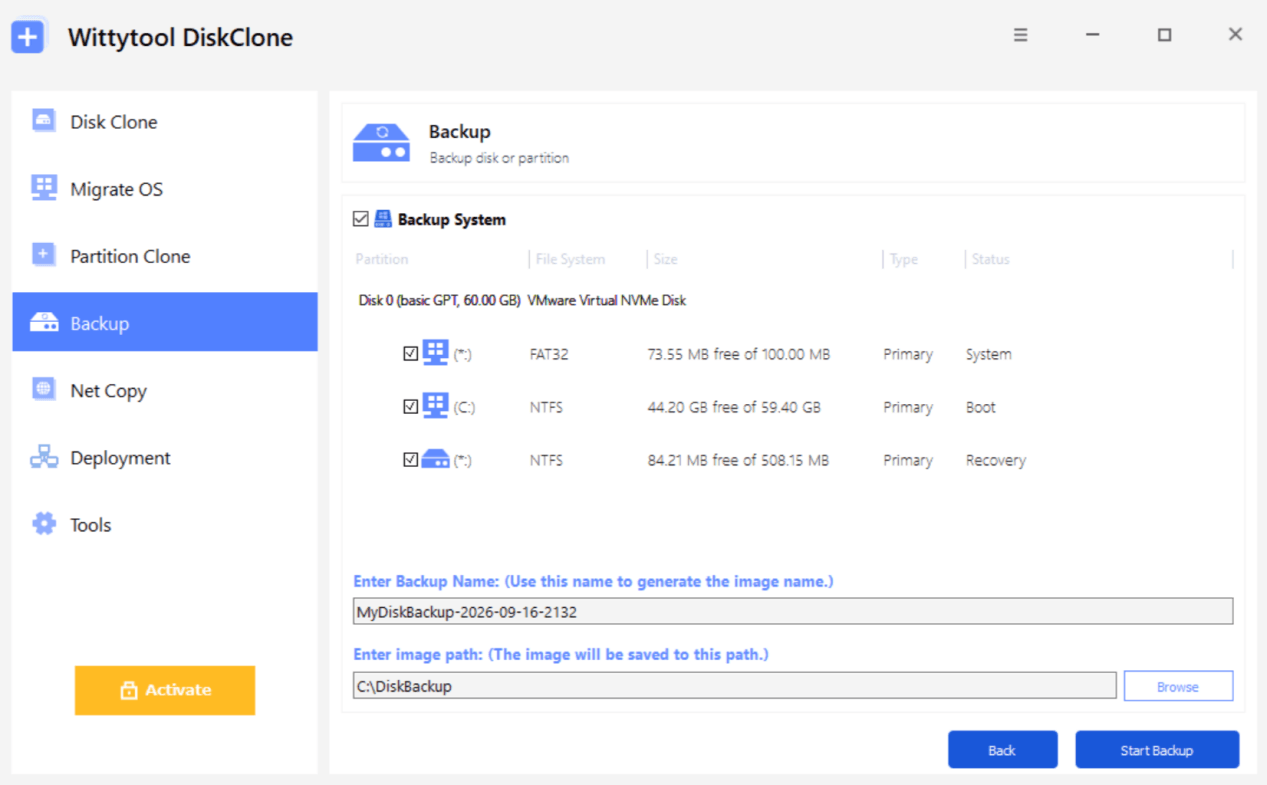1267x785 pixels.
Task: Click the backup name input field
Action: click(x=793, y=611)
